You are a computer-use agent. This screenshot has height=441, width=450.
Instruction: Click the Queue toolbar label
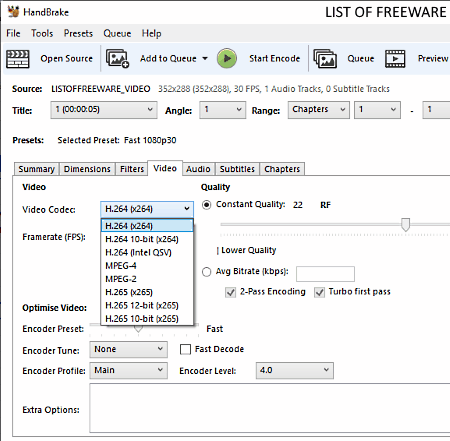(361, 59)
